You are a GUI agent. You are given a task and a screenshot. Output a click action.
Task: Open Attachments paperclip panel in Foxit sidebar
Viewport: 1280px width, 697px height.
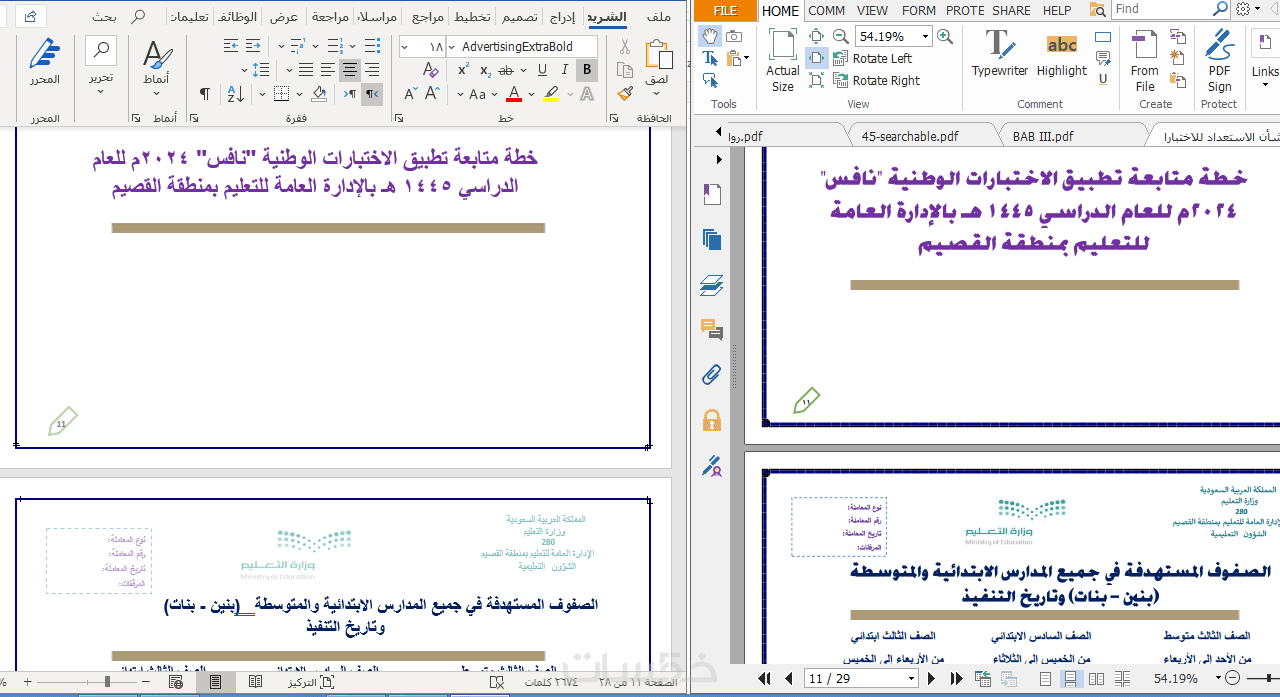(x=712, y=375)
